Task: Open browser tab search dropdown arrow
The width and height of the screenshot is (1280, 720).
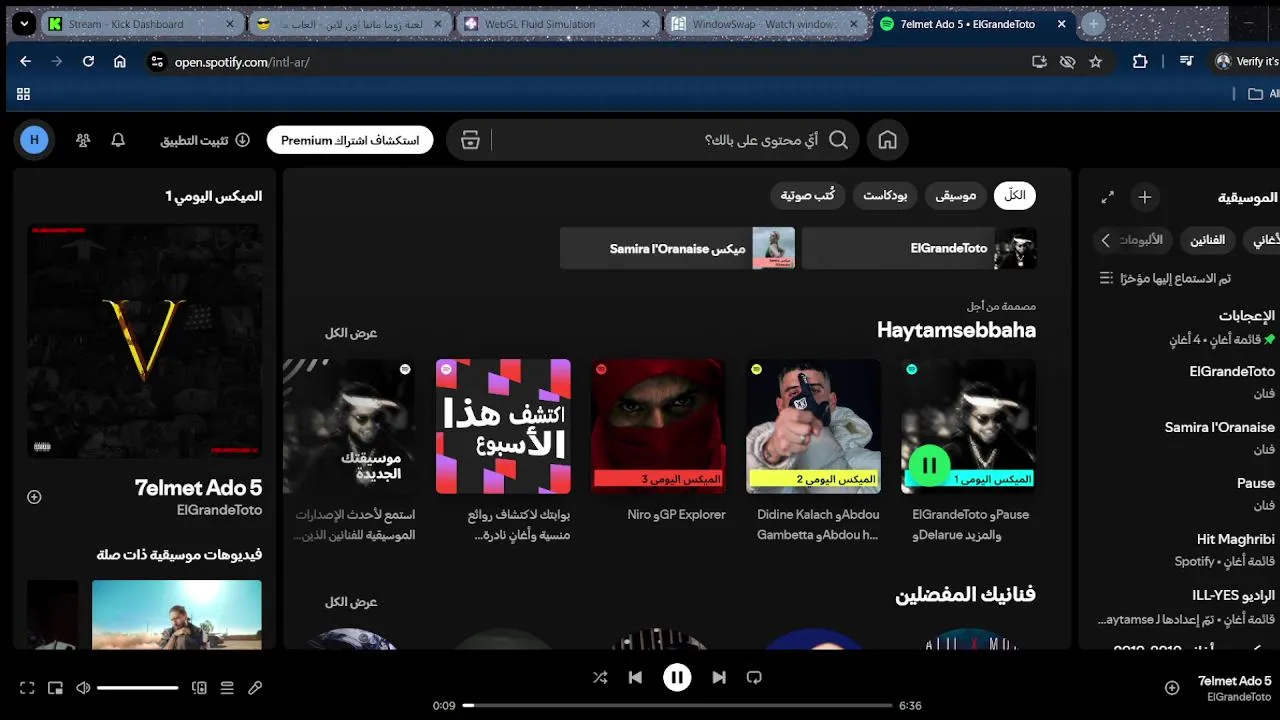Action: [x=23, y=24]
